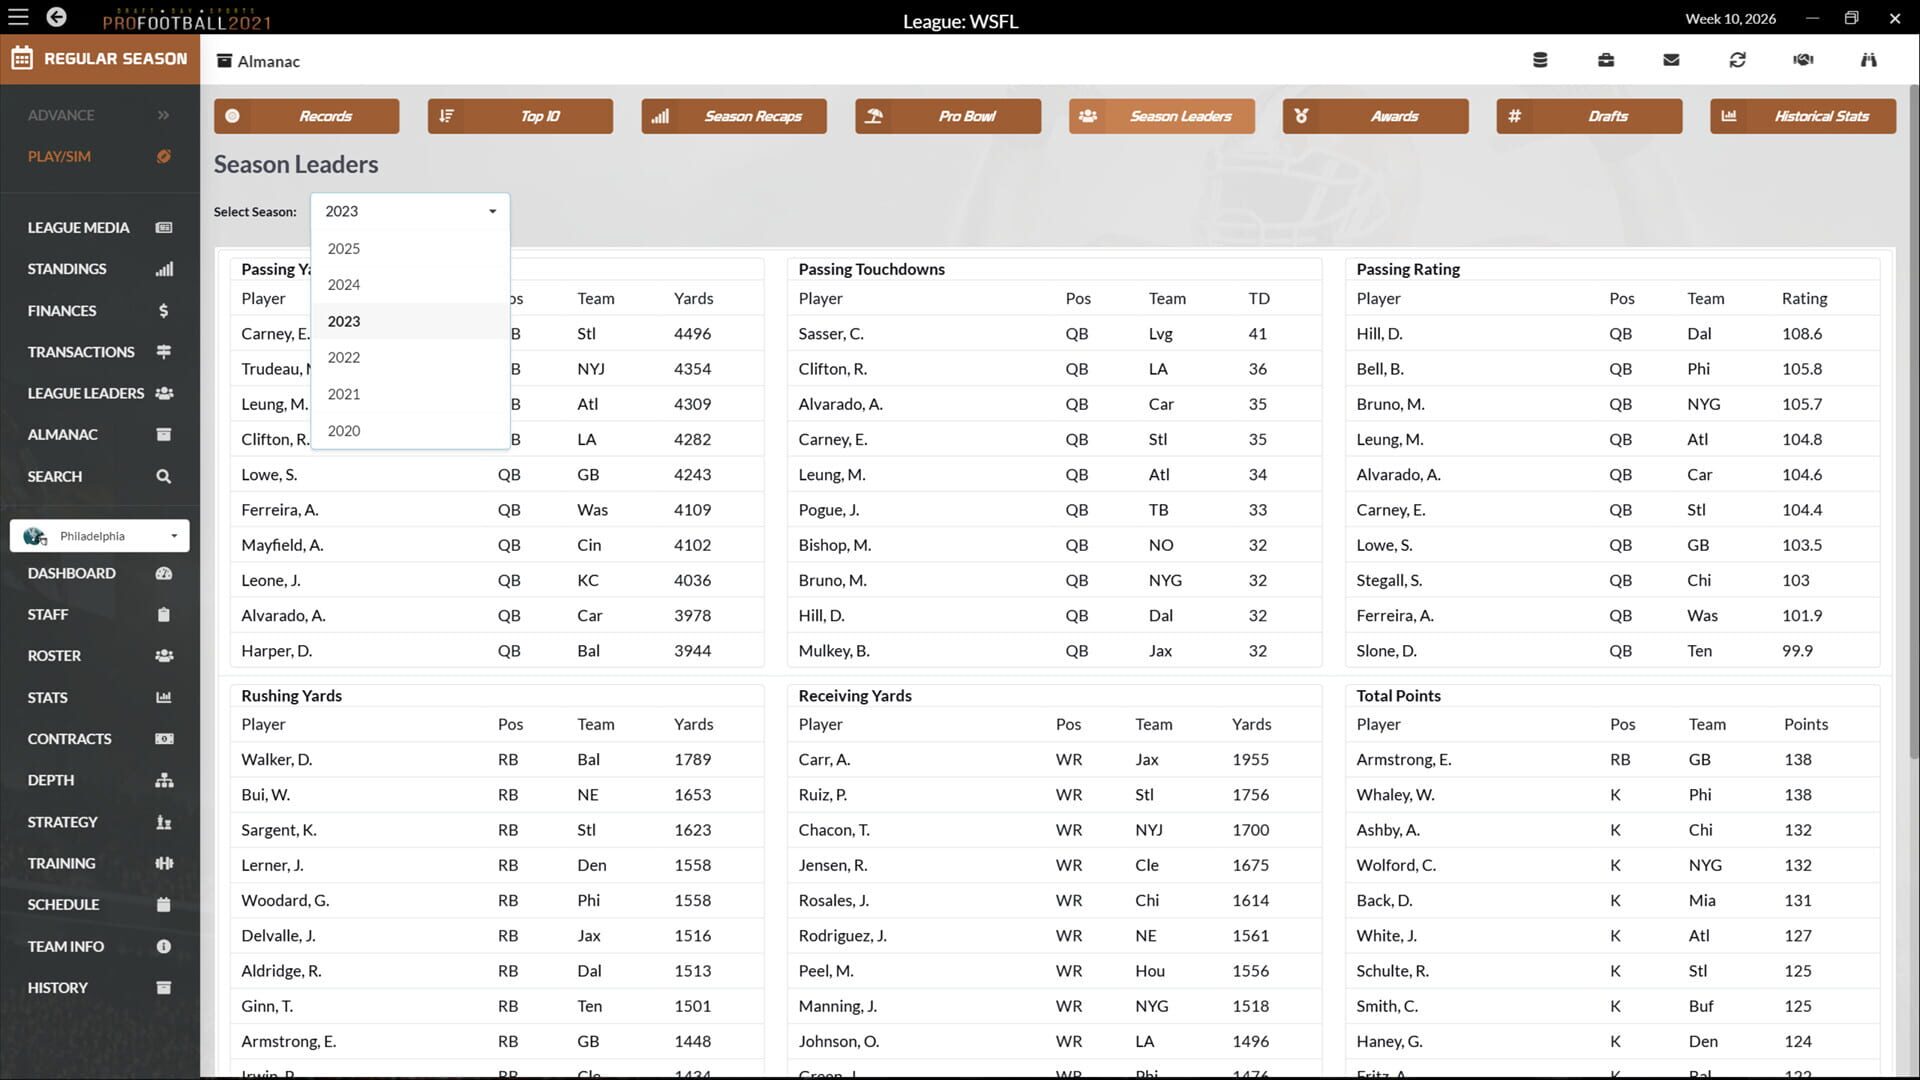The image size is (1920, 1080).
Task: Click the Roster people icon
Action: coord(164,656)
